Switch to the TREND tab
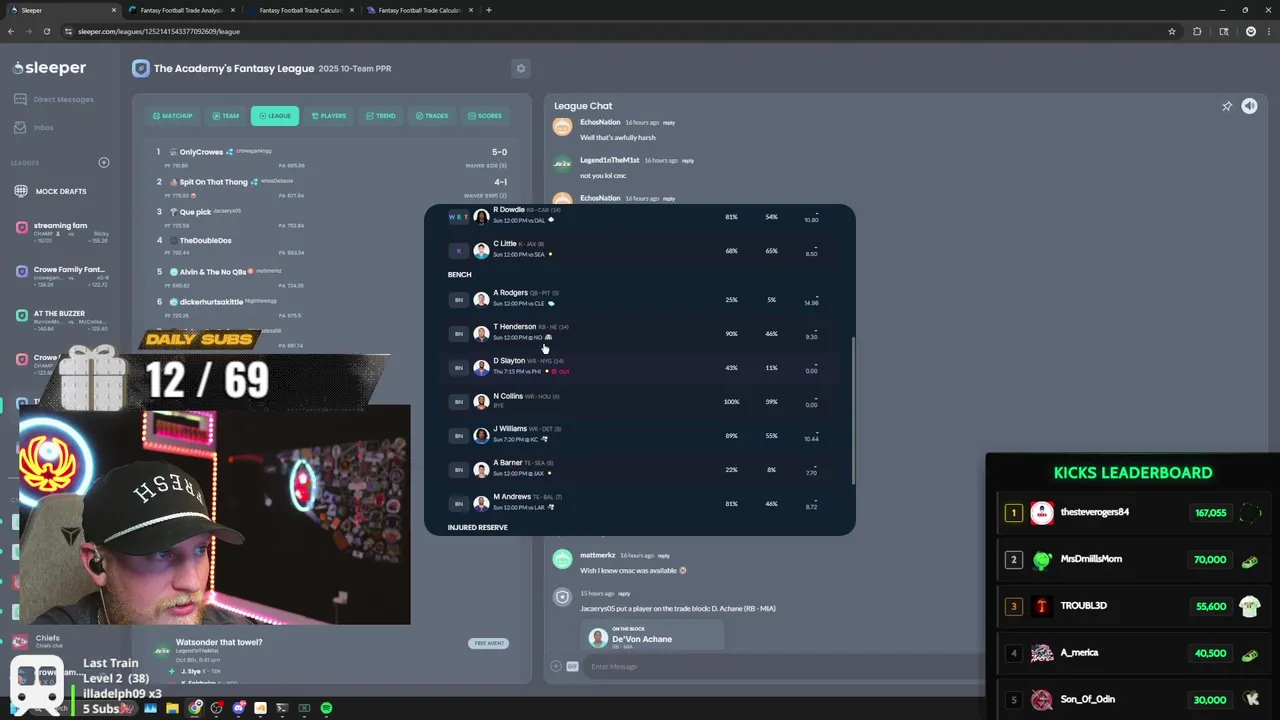The image size is (1280, 720). pos(381,116)
